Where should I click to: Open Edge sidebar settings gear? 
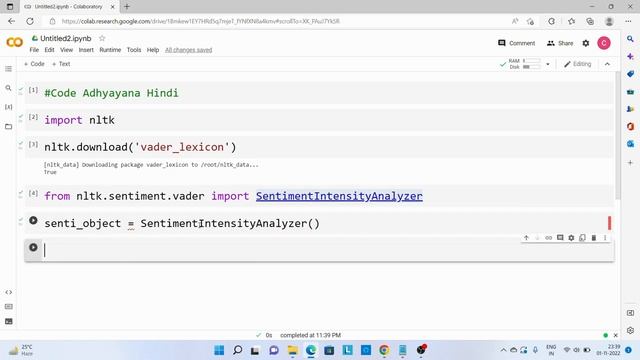[x=630, y=331]
